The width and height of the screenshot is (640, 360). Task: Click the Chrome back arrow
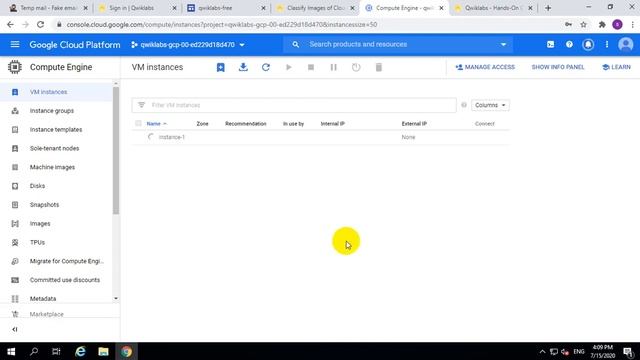click(x=10, y=24)
